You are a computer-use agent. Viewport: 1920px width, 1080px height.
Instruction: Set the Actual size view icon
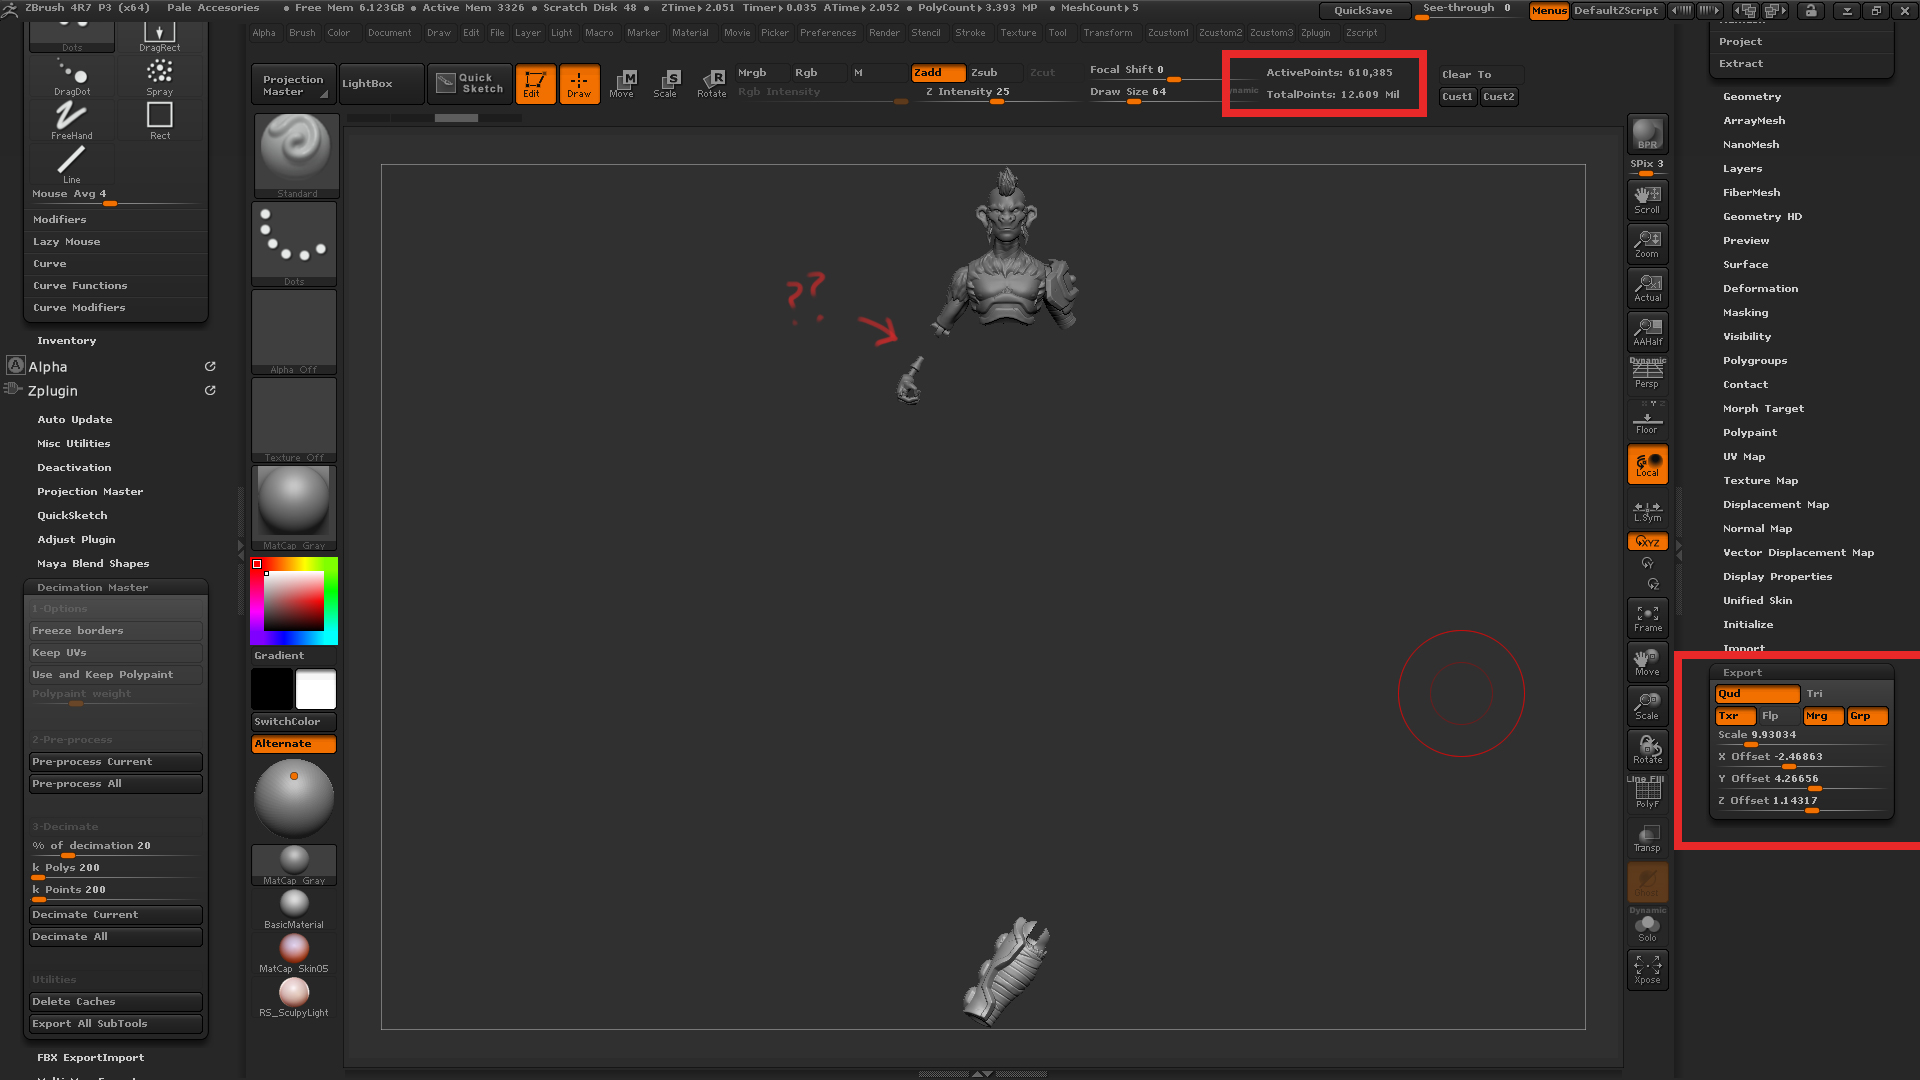click(1647, 288)
